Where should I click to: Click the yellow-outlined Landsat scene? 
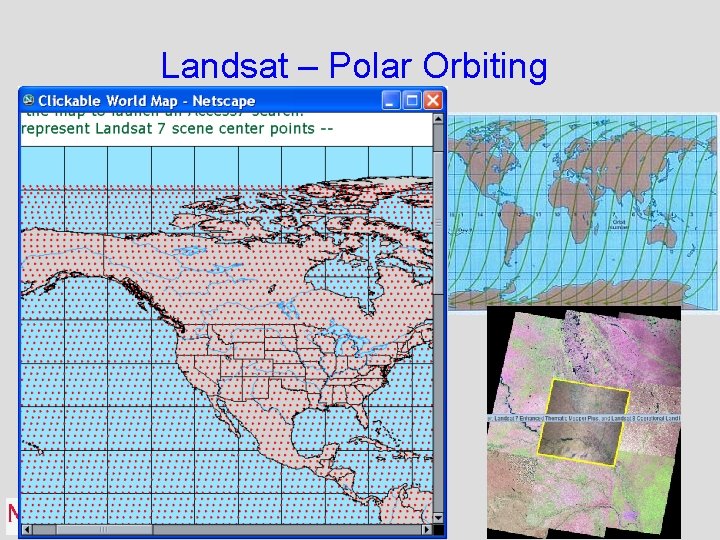583,422
